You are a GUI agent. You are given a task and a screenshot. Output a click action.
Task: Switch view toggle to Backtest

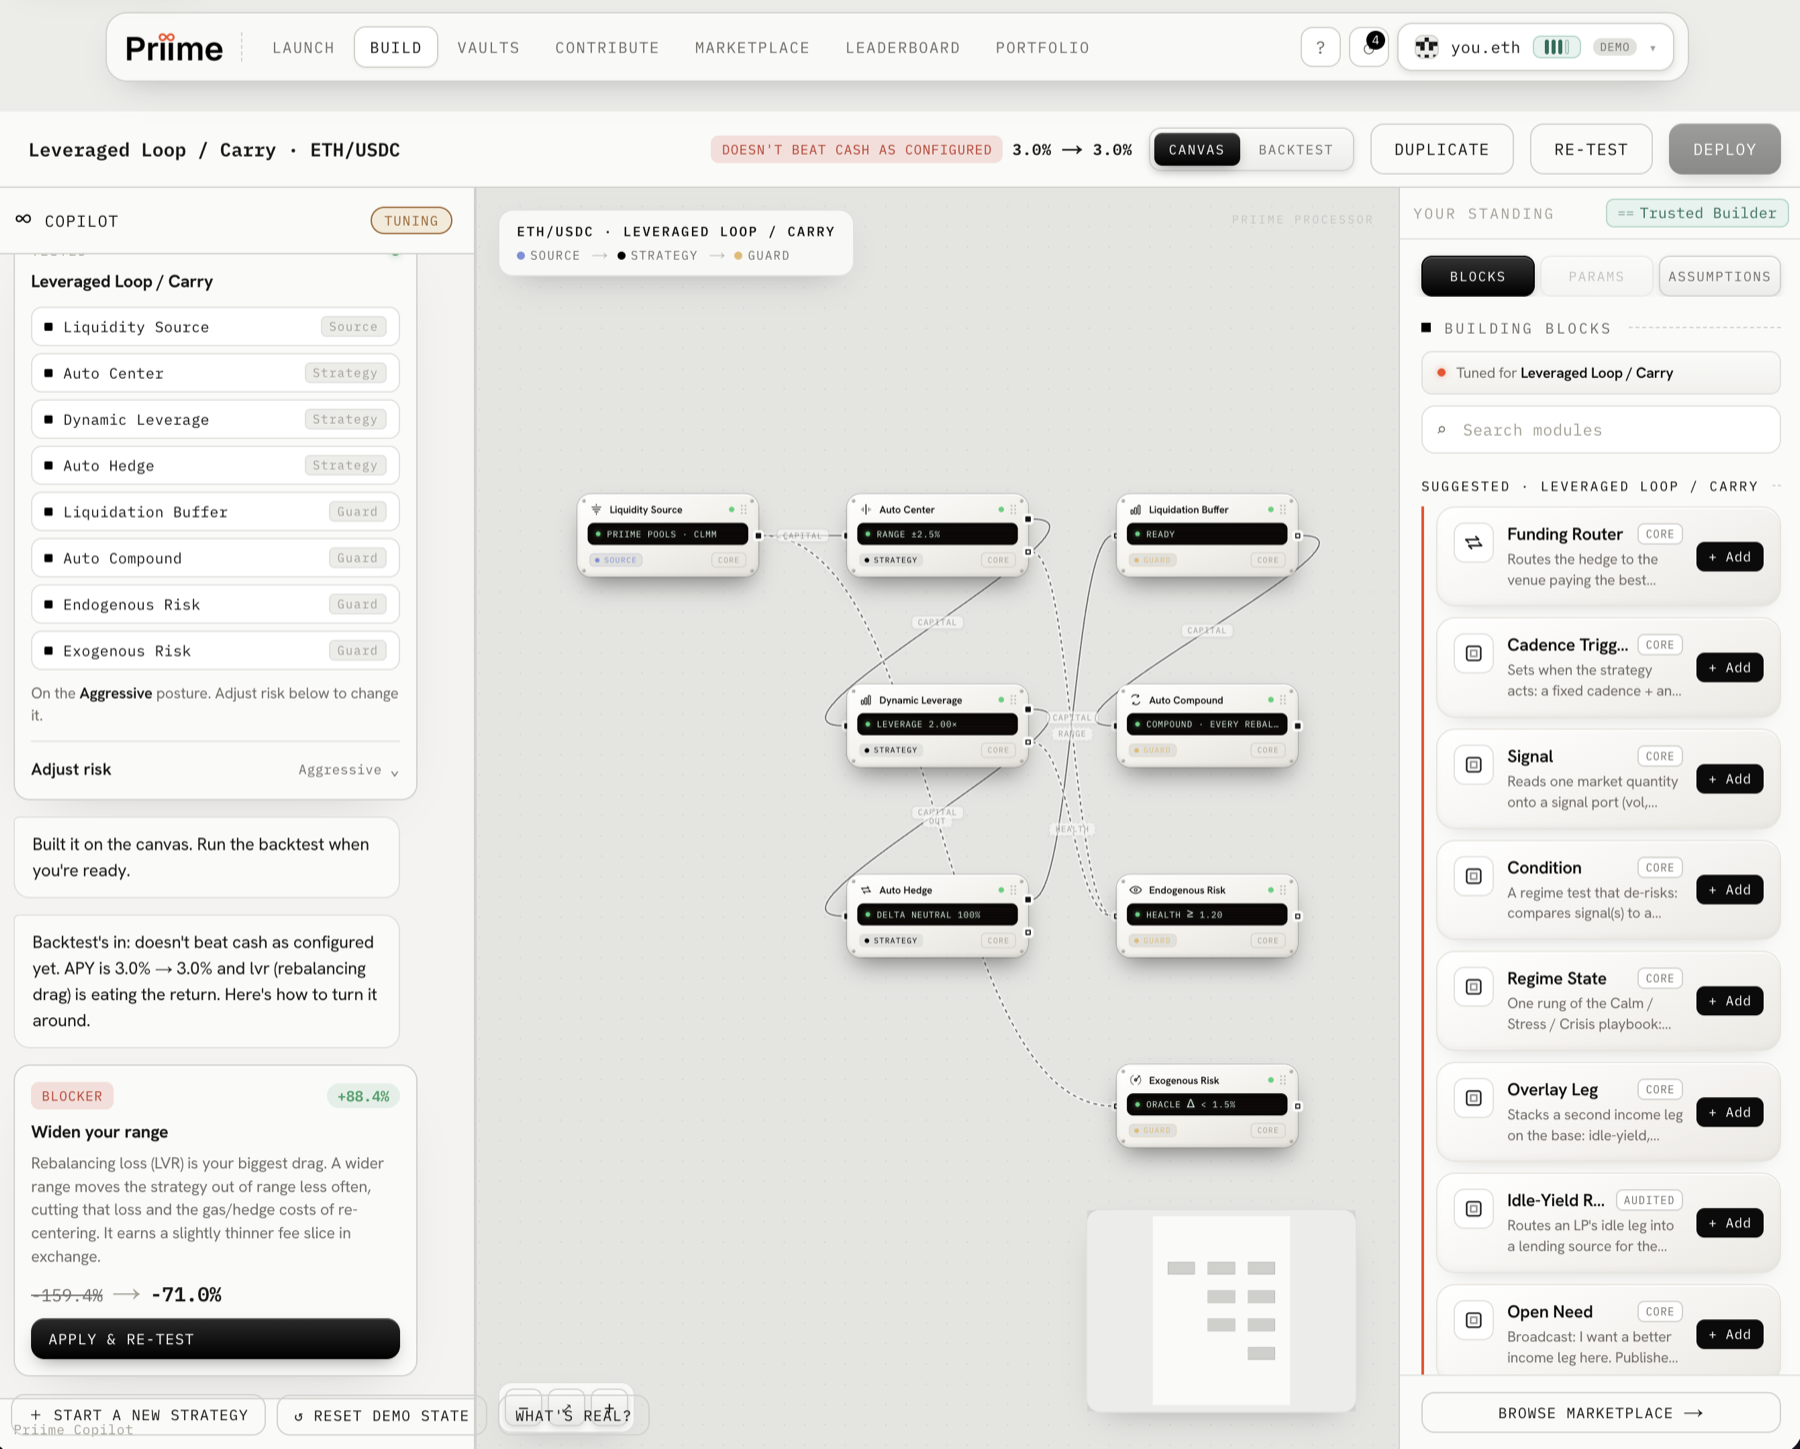(1295, 150)
